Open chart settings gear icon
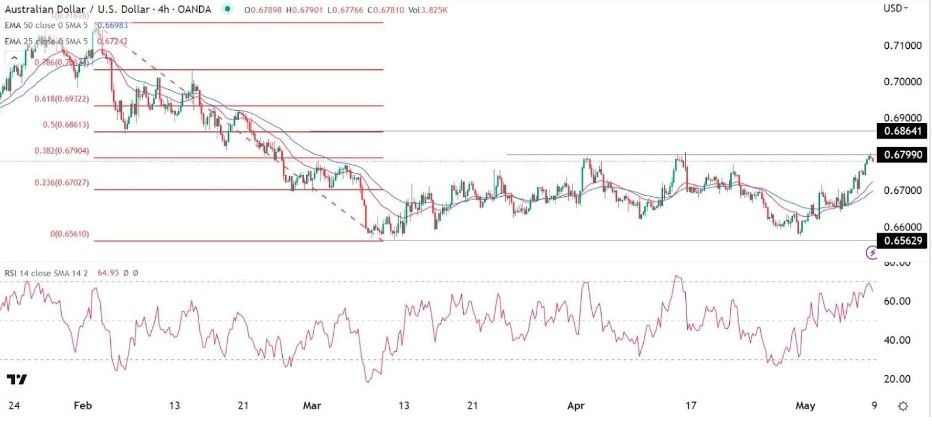This screenshot has width=932, height=434. (903, 407)
